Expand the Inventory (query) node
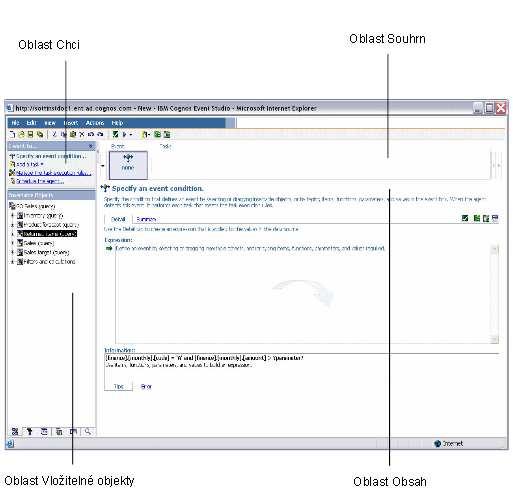 pos(12,215)
